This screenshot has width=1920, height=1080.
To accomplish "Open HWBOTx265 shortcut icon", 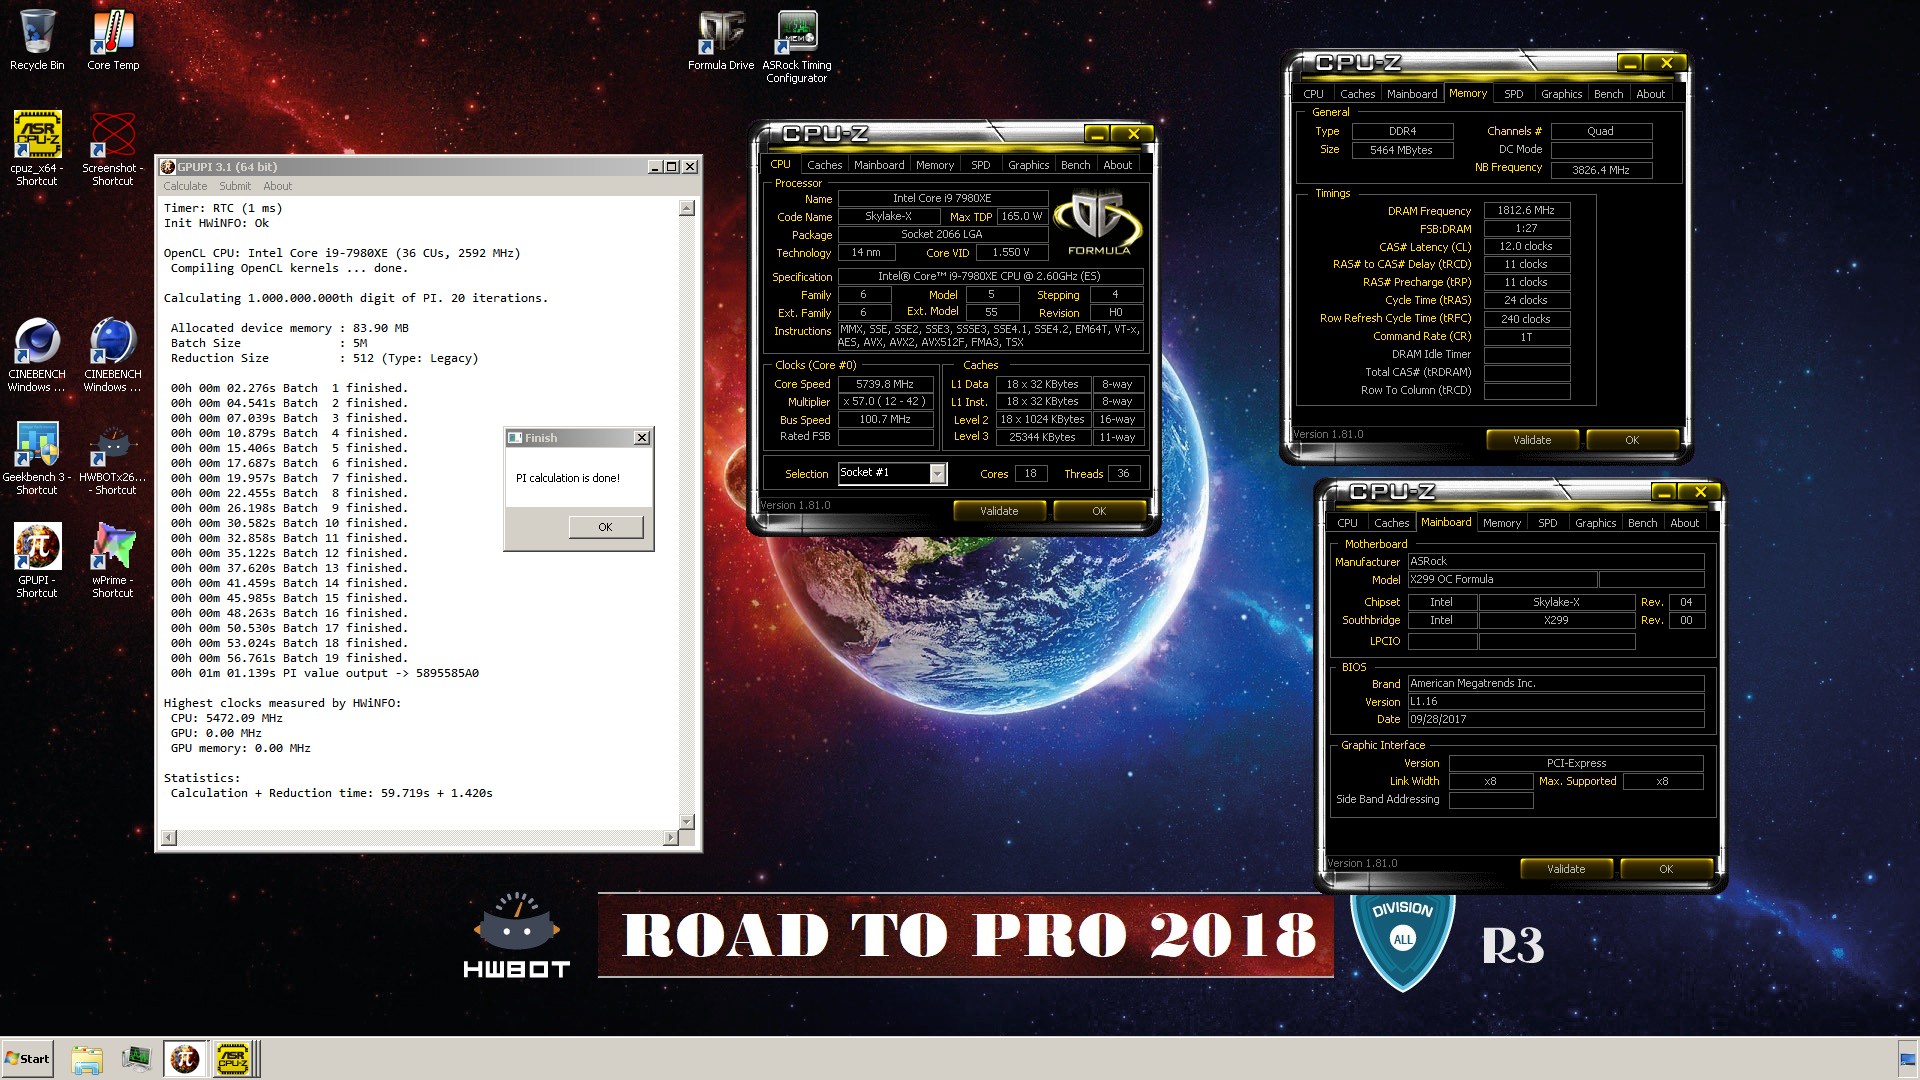I will click(113, 458).
